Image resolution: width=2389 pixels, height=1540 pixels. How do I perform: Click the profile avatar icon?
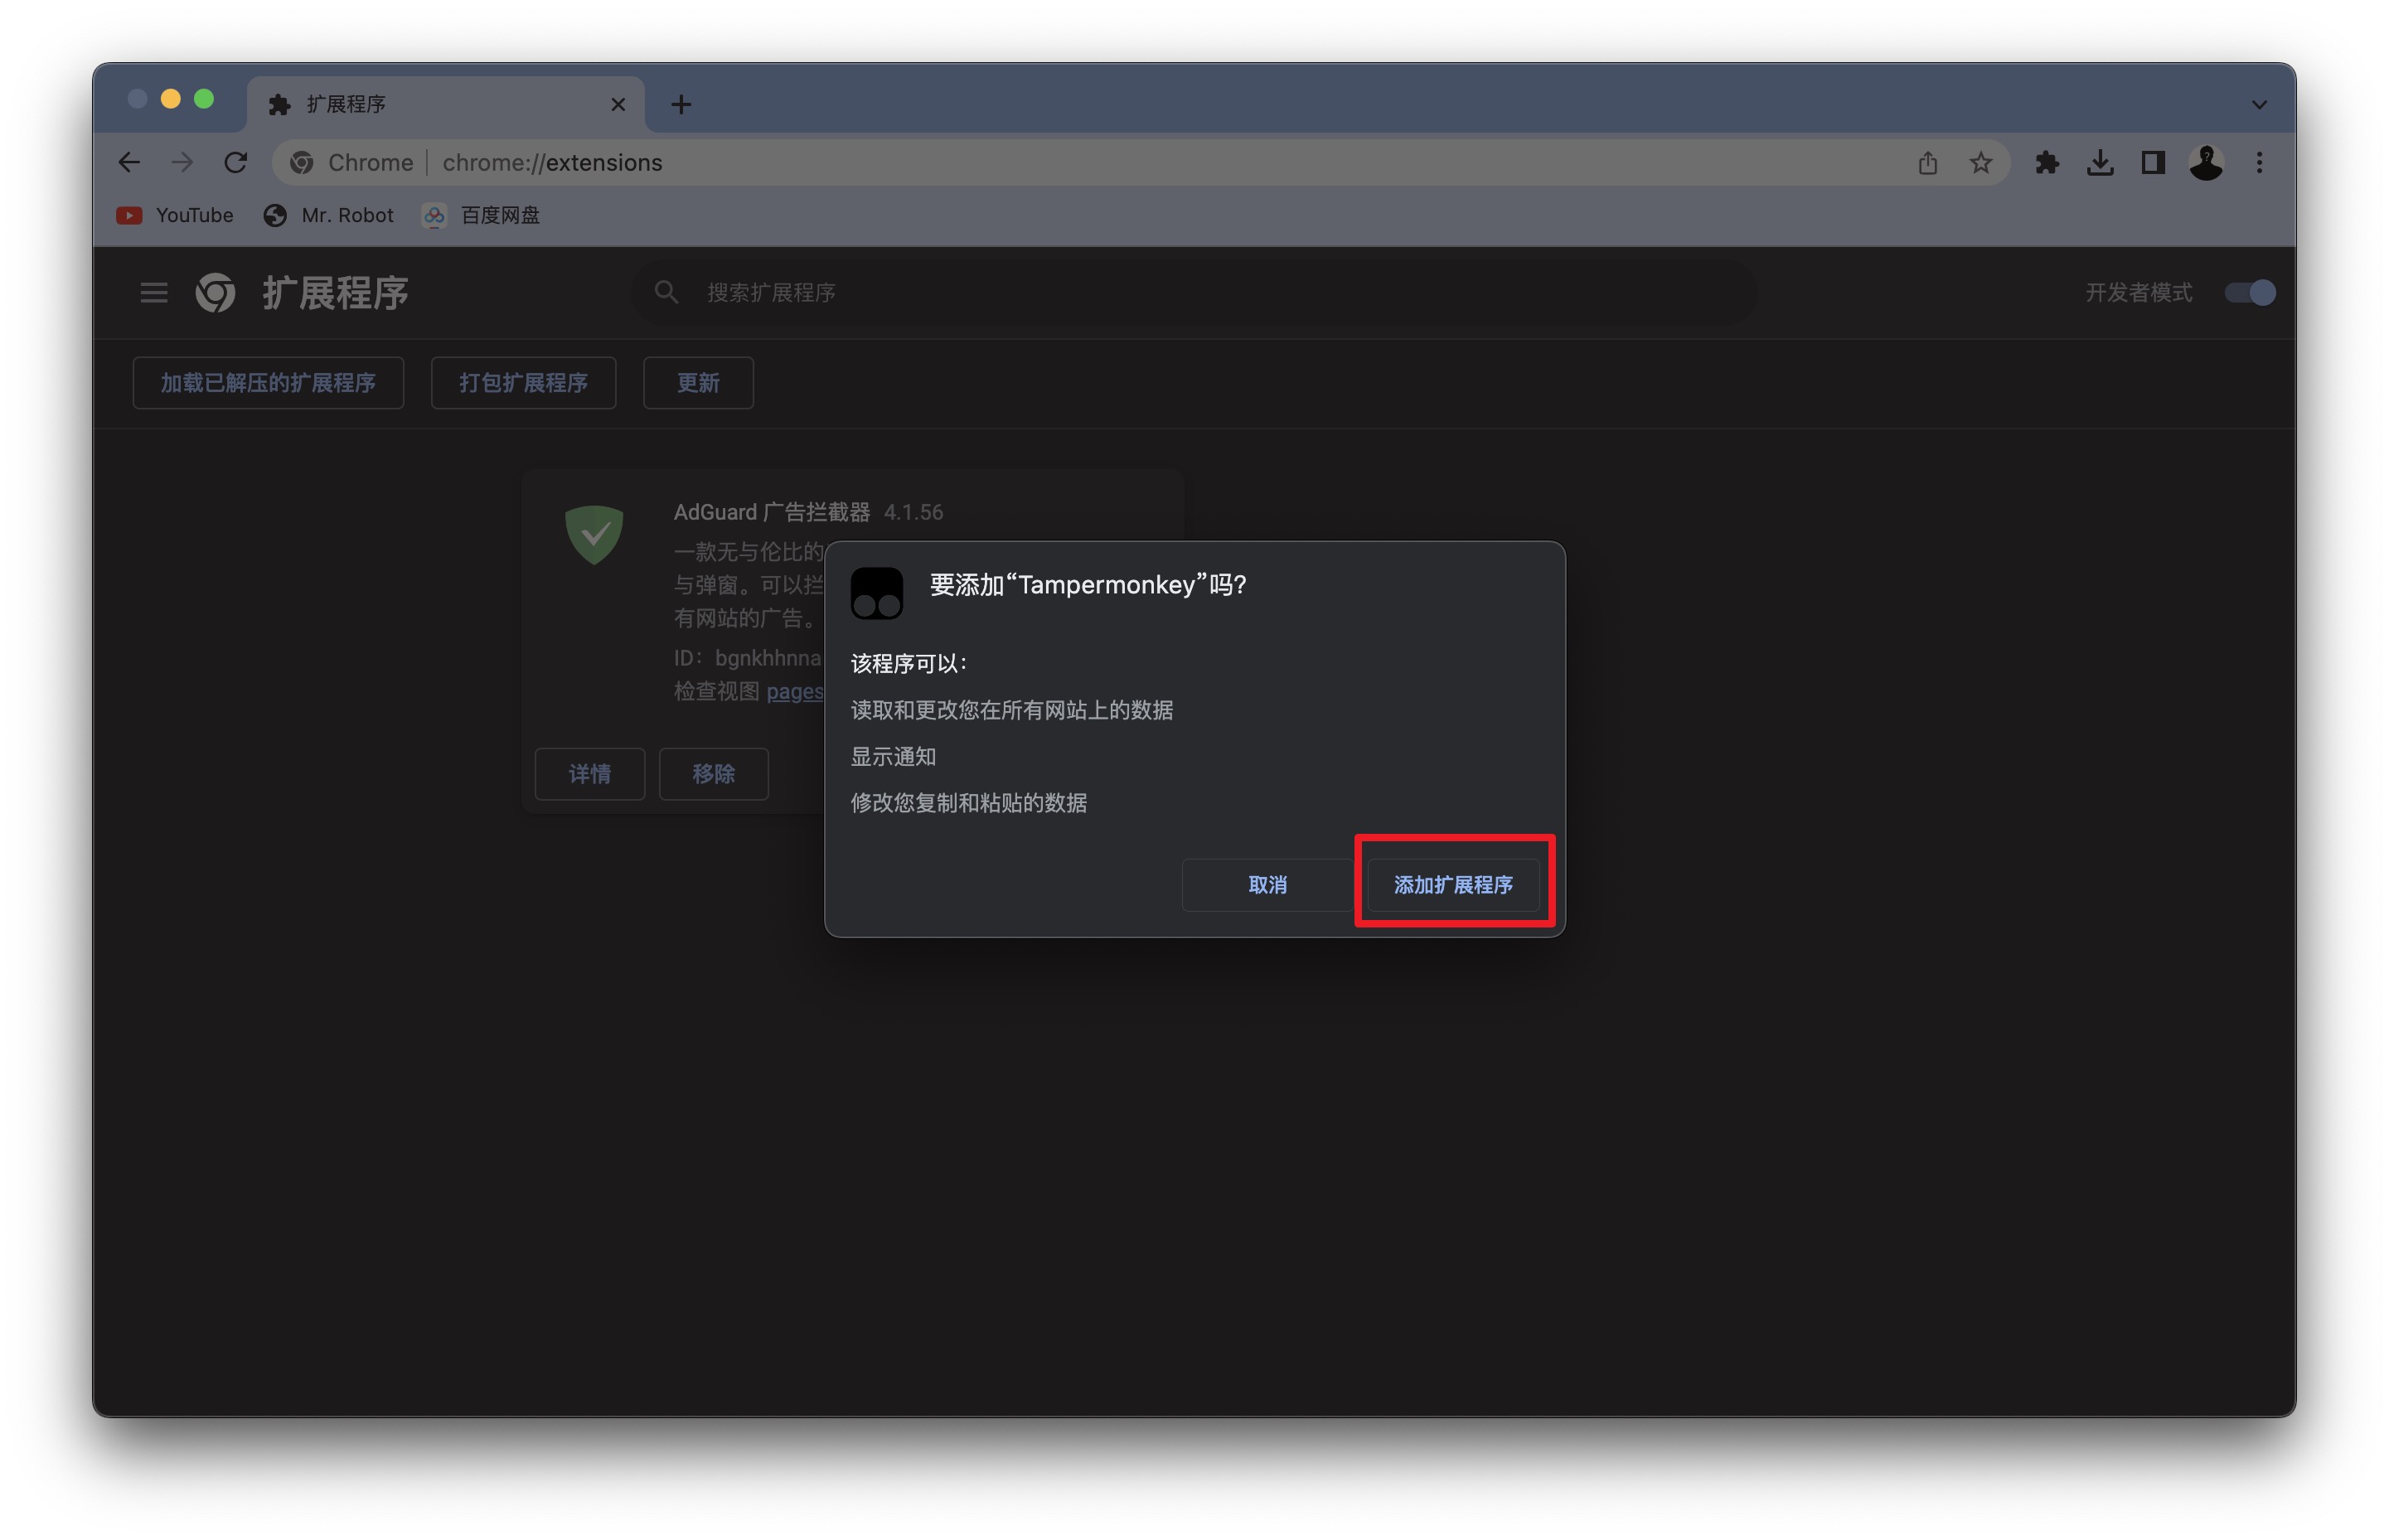point(2205,163)
